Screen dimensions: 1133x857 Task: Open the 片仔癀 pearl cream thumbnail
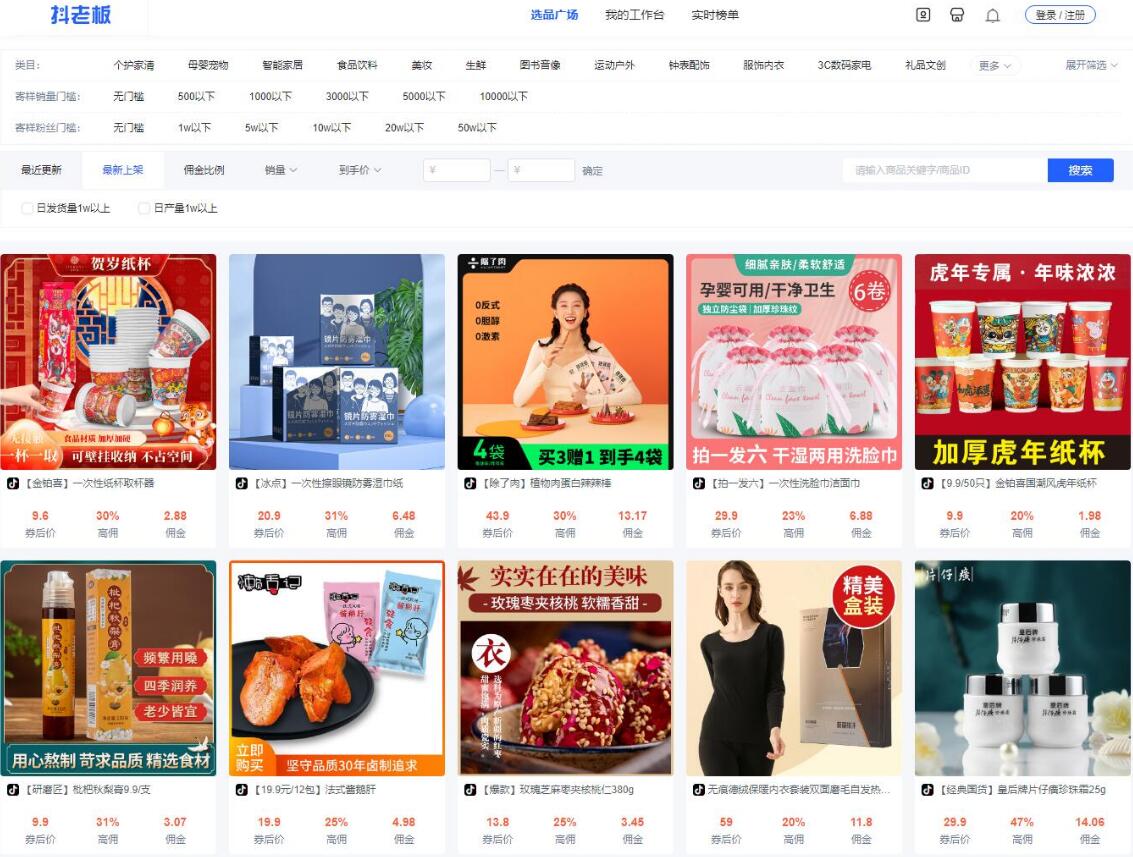[x=1022, y=668]
